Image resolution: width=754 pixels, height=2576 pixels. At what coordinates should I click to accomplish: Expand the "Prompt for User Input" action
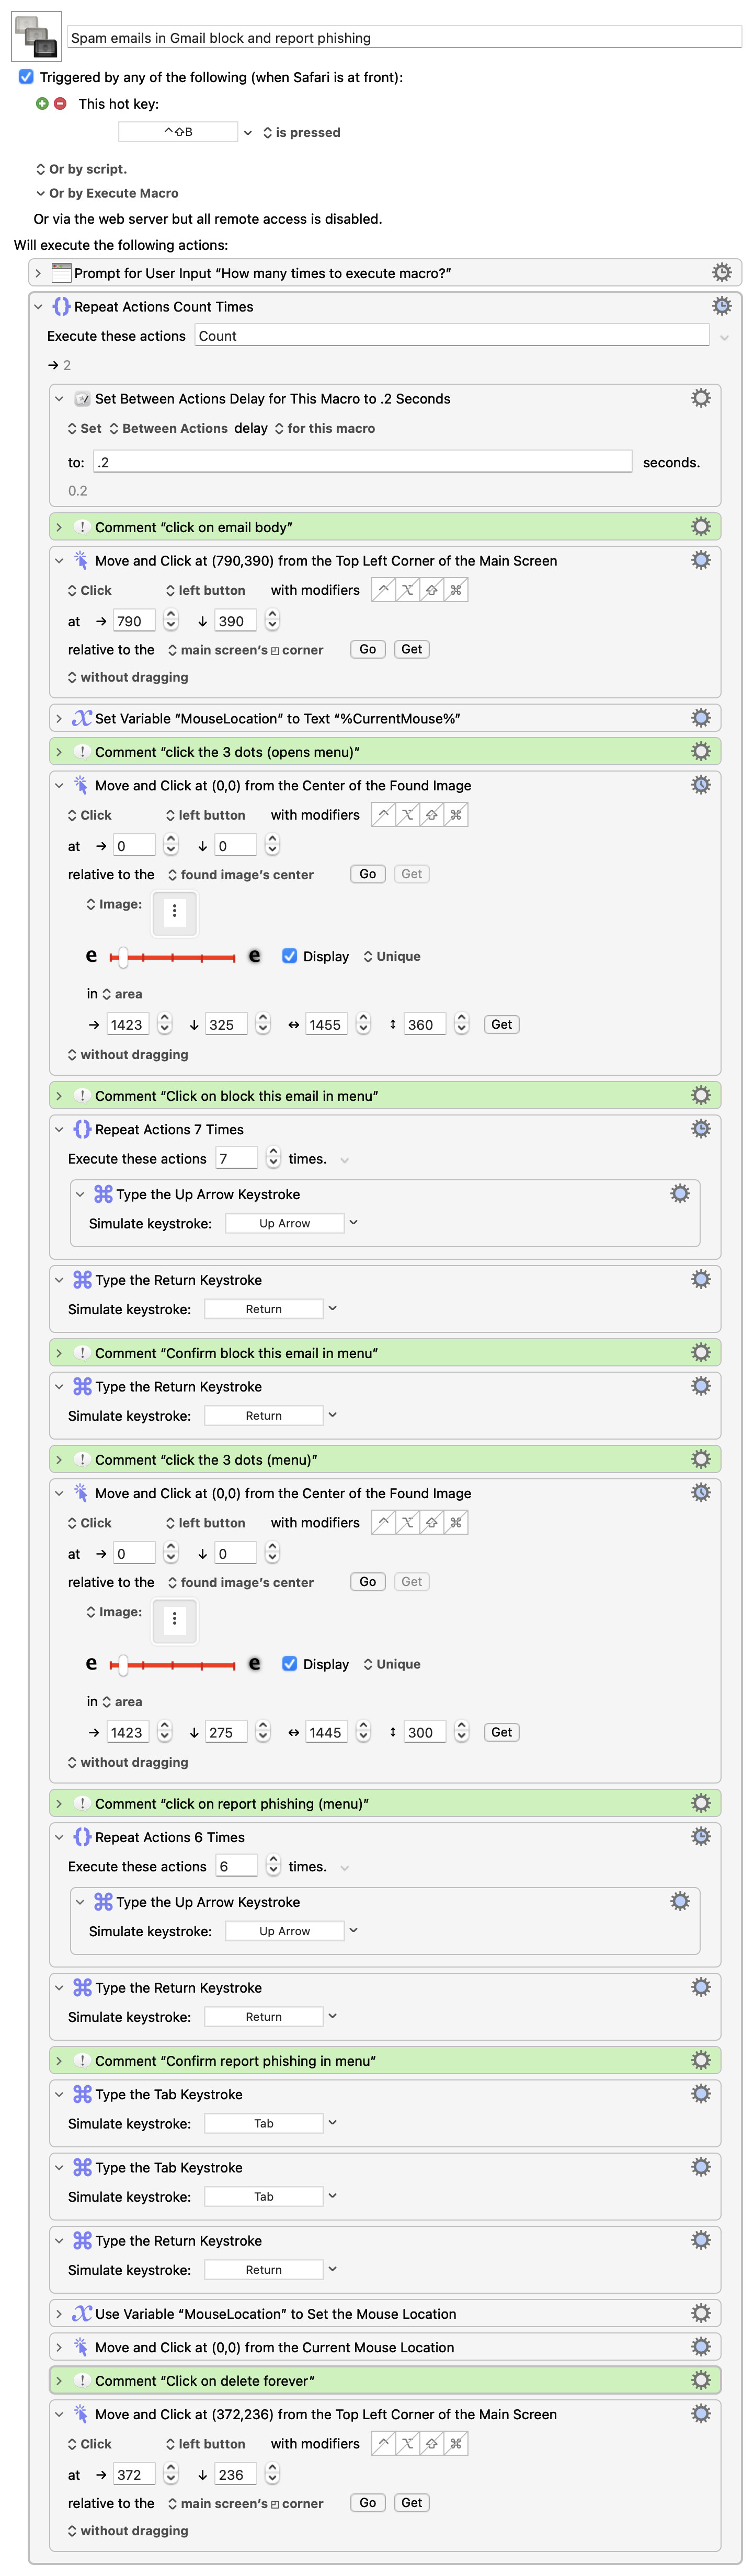38,273
